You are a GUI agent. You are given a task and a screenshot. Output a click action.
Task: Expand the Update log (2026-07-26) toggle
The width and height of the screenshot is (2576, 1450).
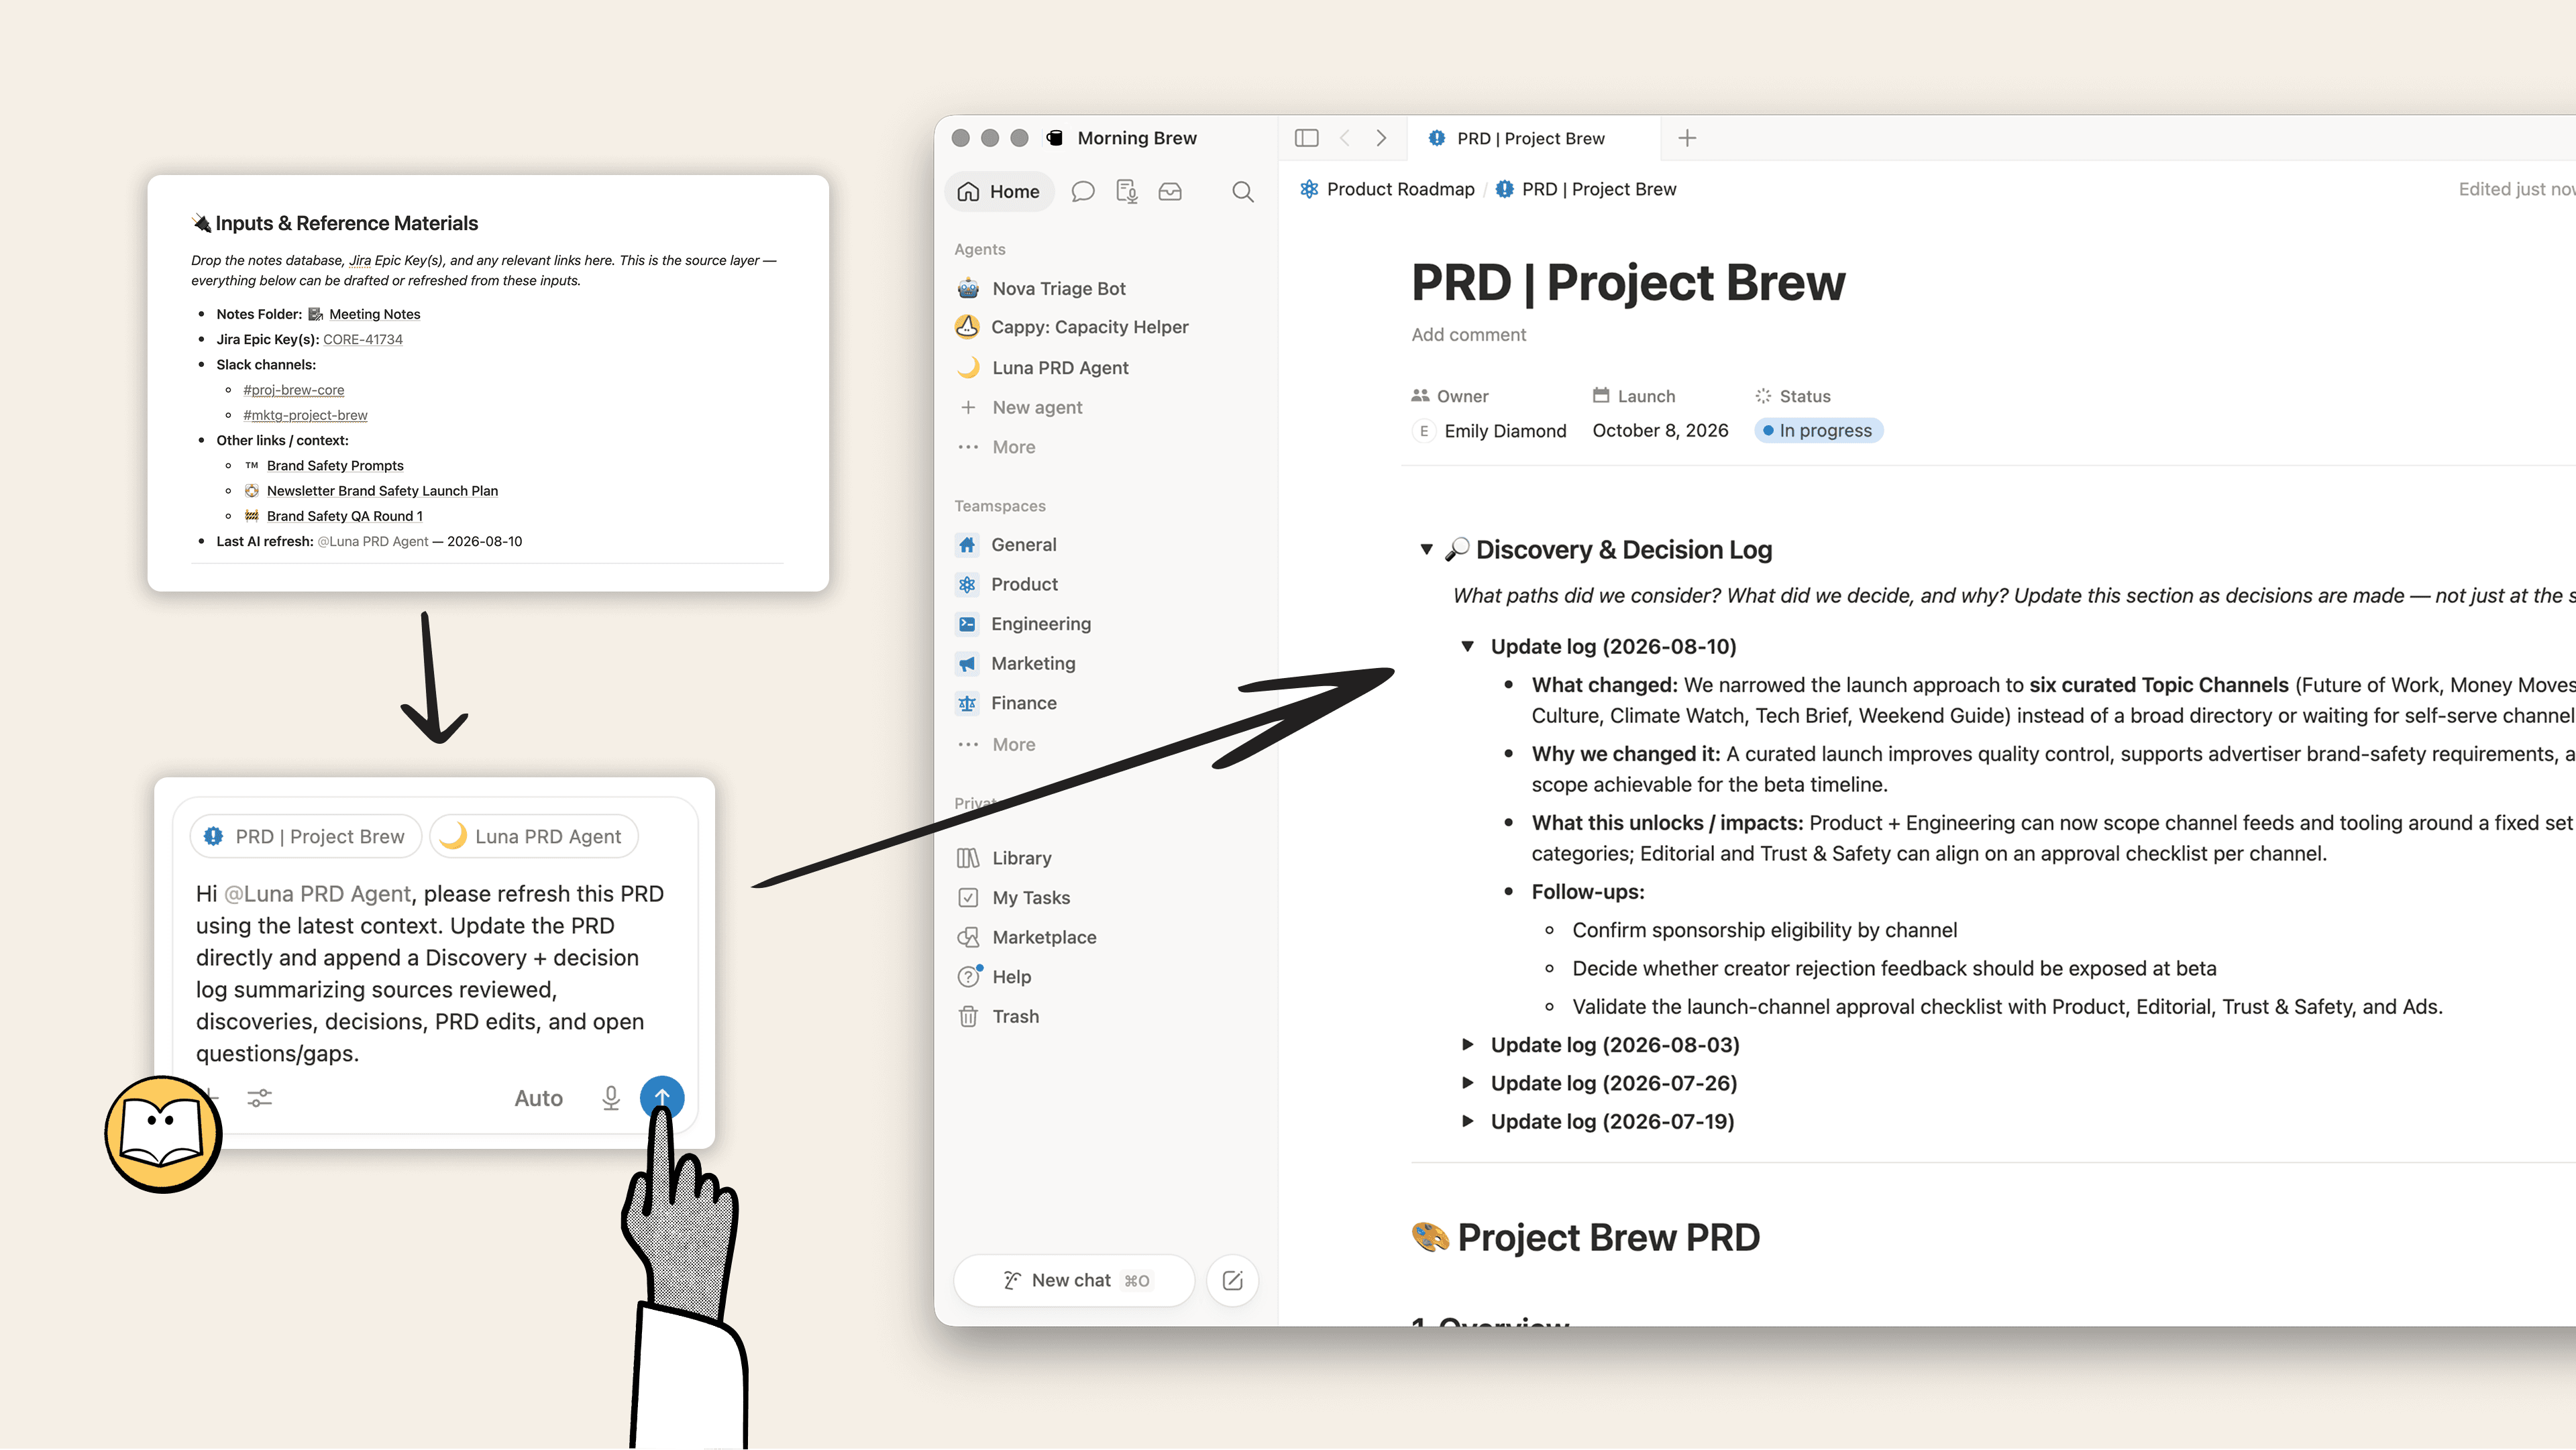point(1467,1082)
